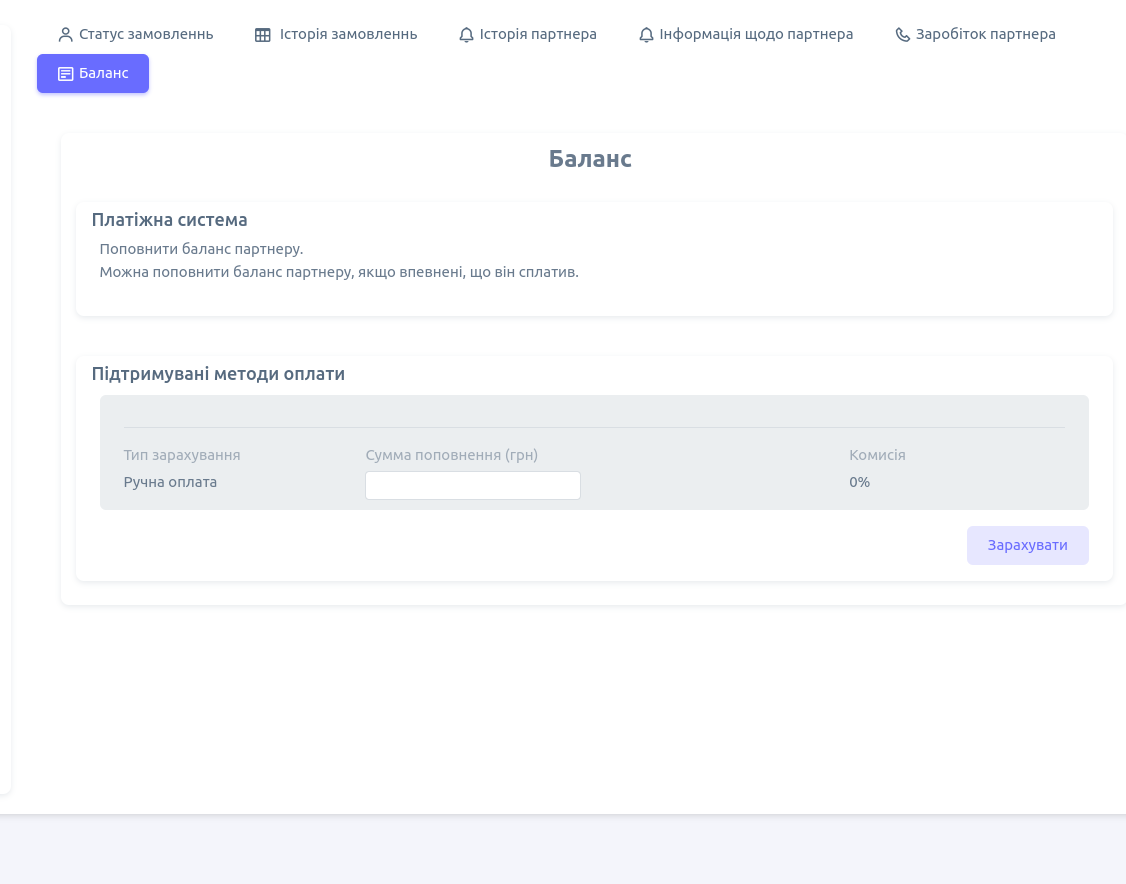Click the table grid icon for Історія замовленнь

pos(263,35)
